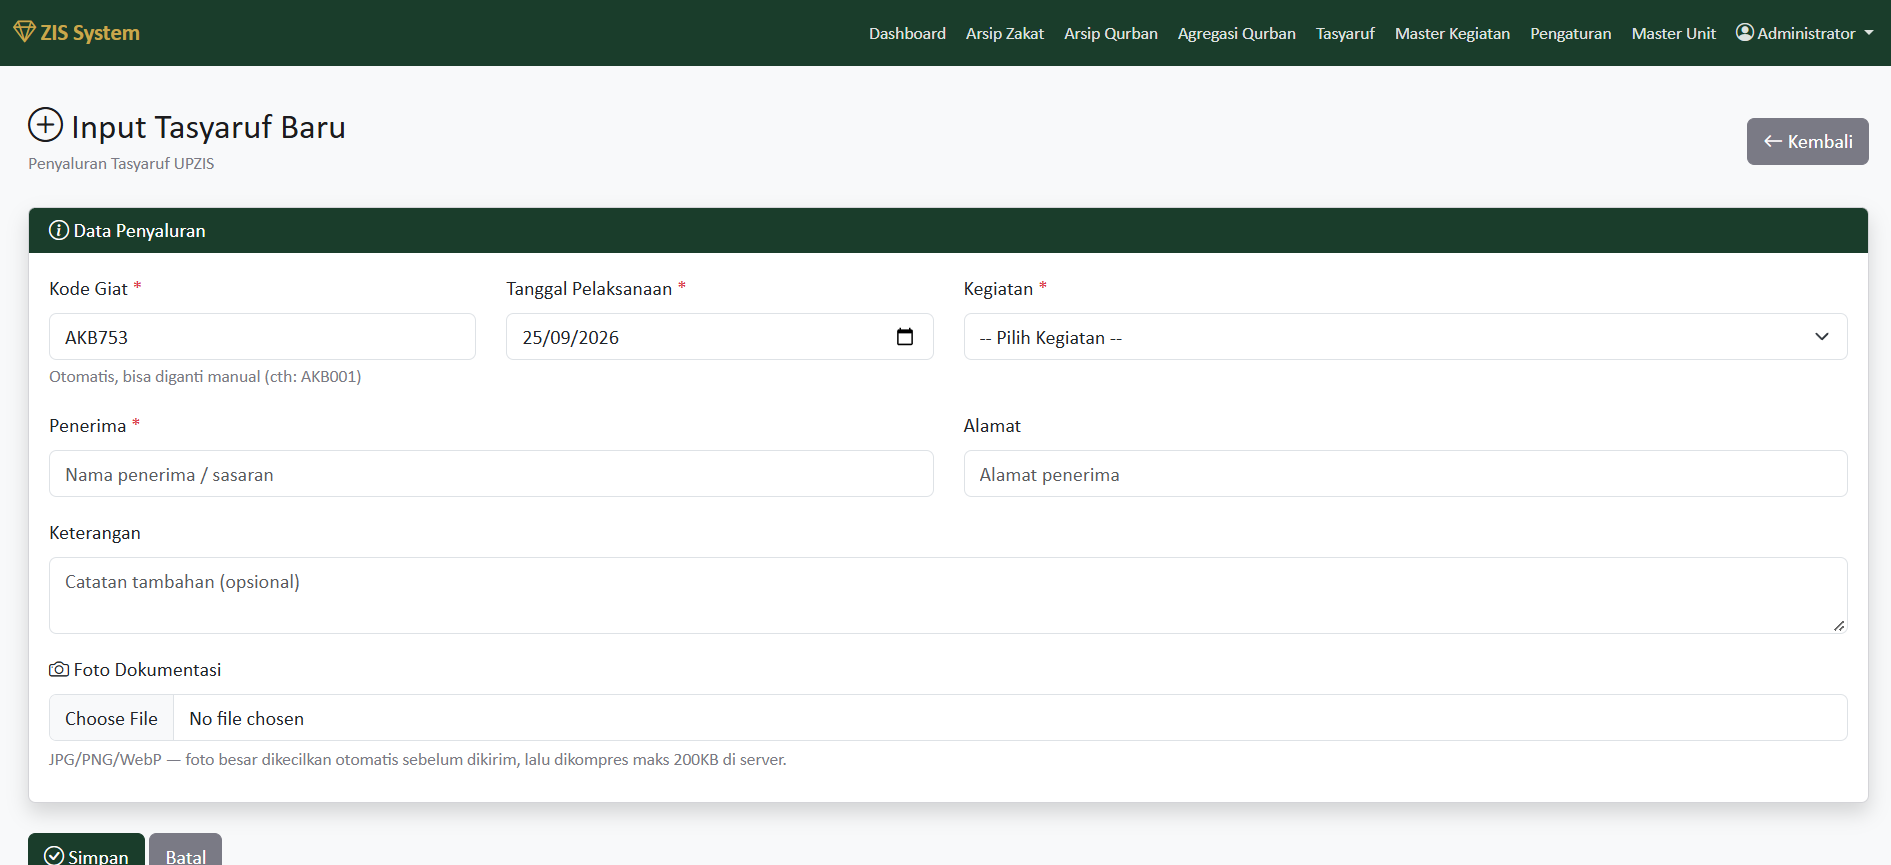The height and width of the screenshot is (865, 1891).
Task: Open the calendar picker in Tanggal Pelaksanaan
Action: [905, 337]
